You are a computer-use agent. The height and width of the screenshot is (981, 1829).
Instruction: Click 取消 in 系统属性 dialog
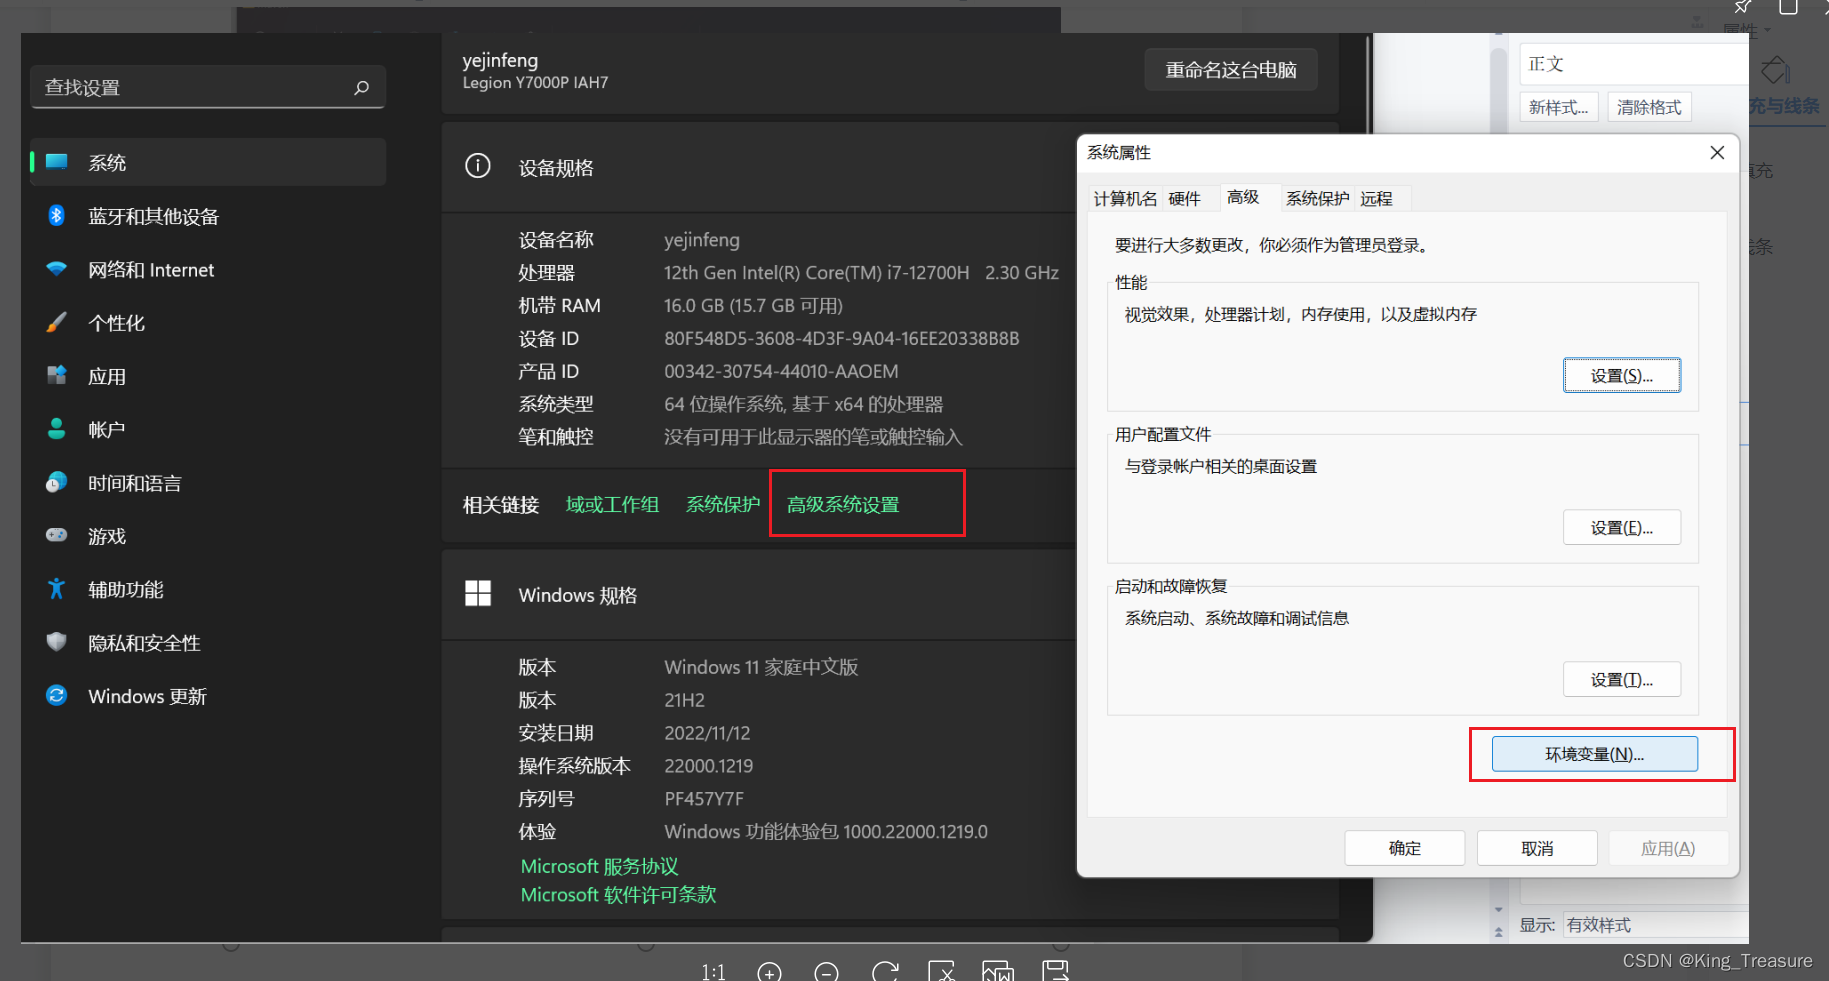tap(1537, 848)
